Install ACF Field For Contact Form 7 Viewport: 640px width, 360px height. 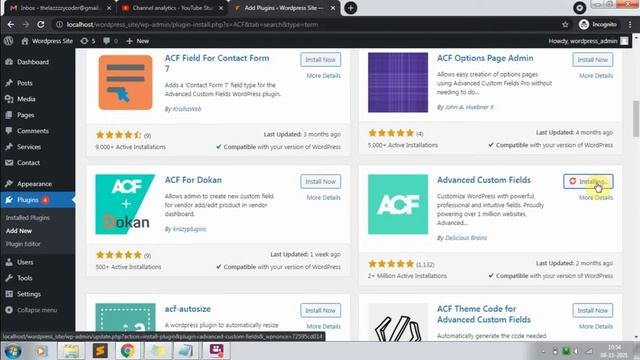point(320,60)
